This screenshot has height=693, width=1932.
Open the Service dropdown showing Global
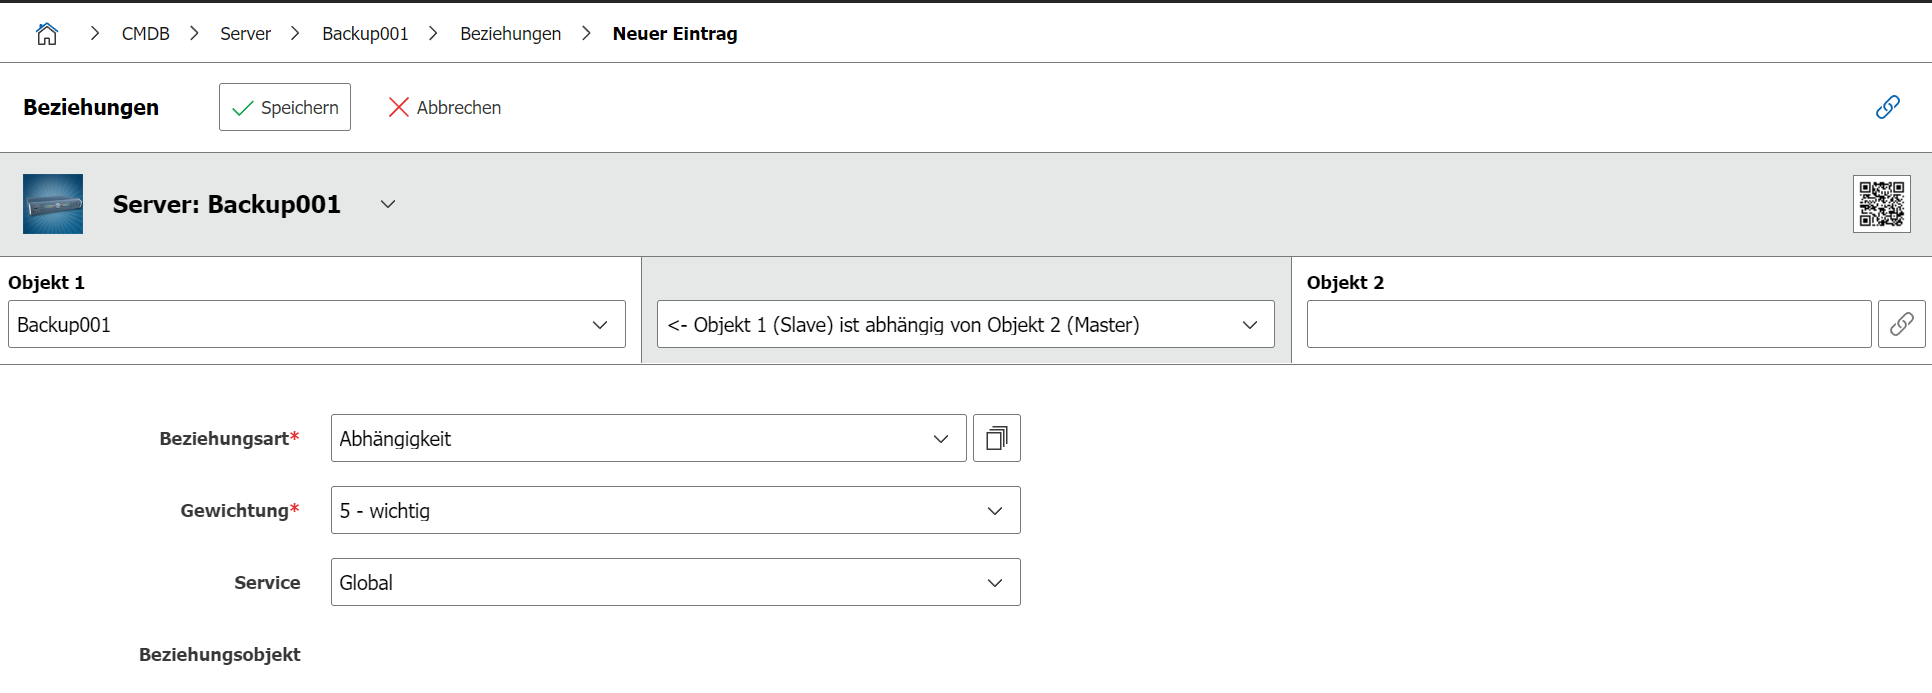pos(675,582)
